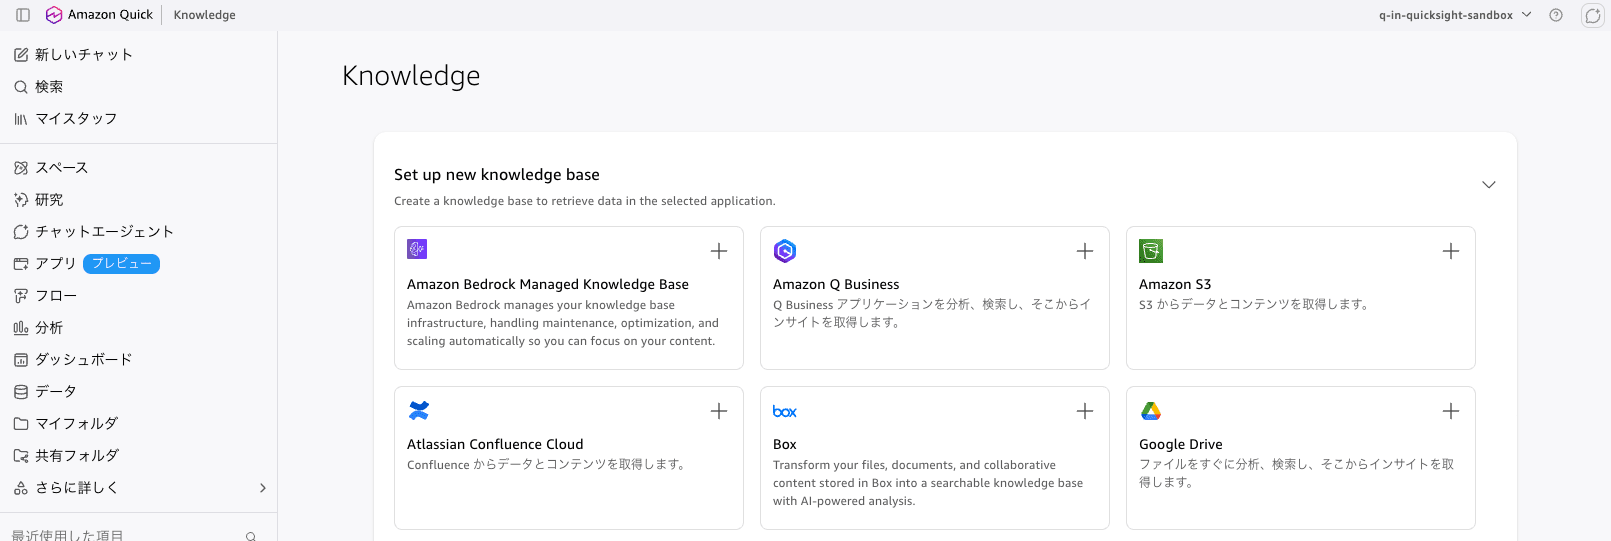Click the 研究 icon in sidebar

click(x=21, y=200)
